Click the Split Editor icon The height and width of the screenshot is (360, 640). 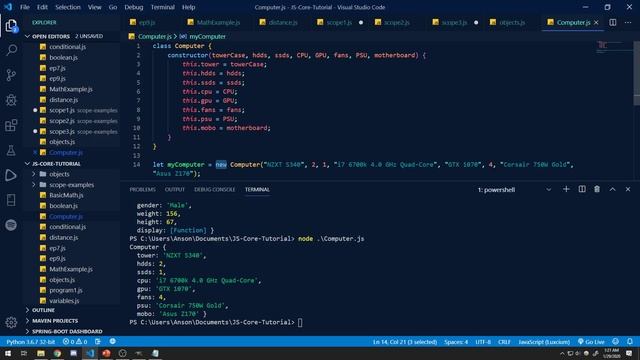click(613, 22)
